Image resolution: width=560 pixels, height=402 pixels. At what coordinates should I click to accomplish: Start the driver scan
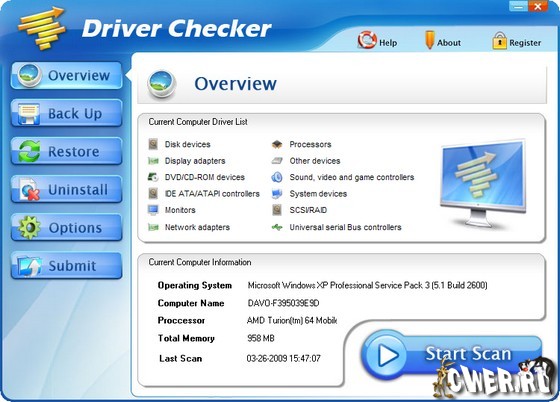(451, 355)
